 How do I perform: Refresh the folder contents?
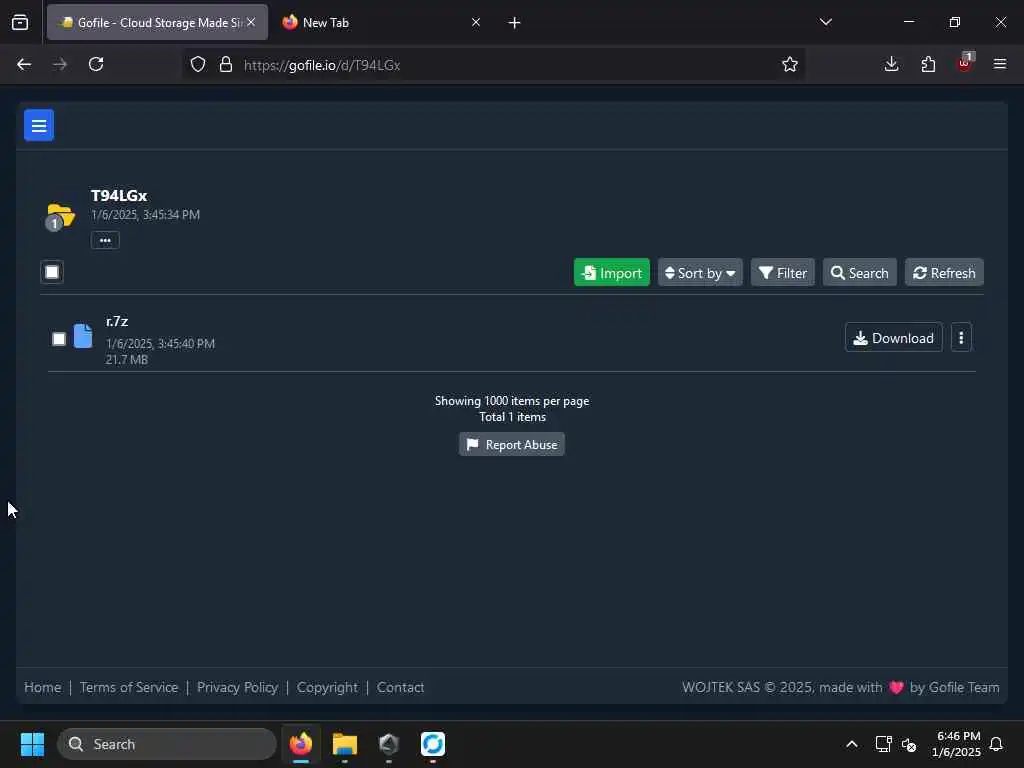(944, 272)
